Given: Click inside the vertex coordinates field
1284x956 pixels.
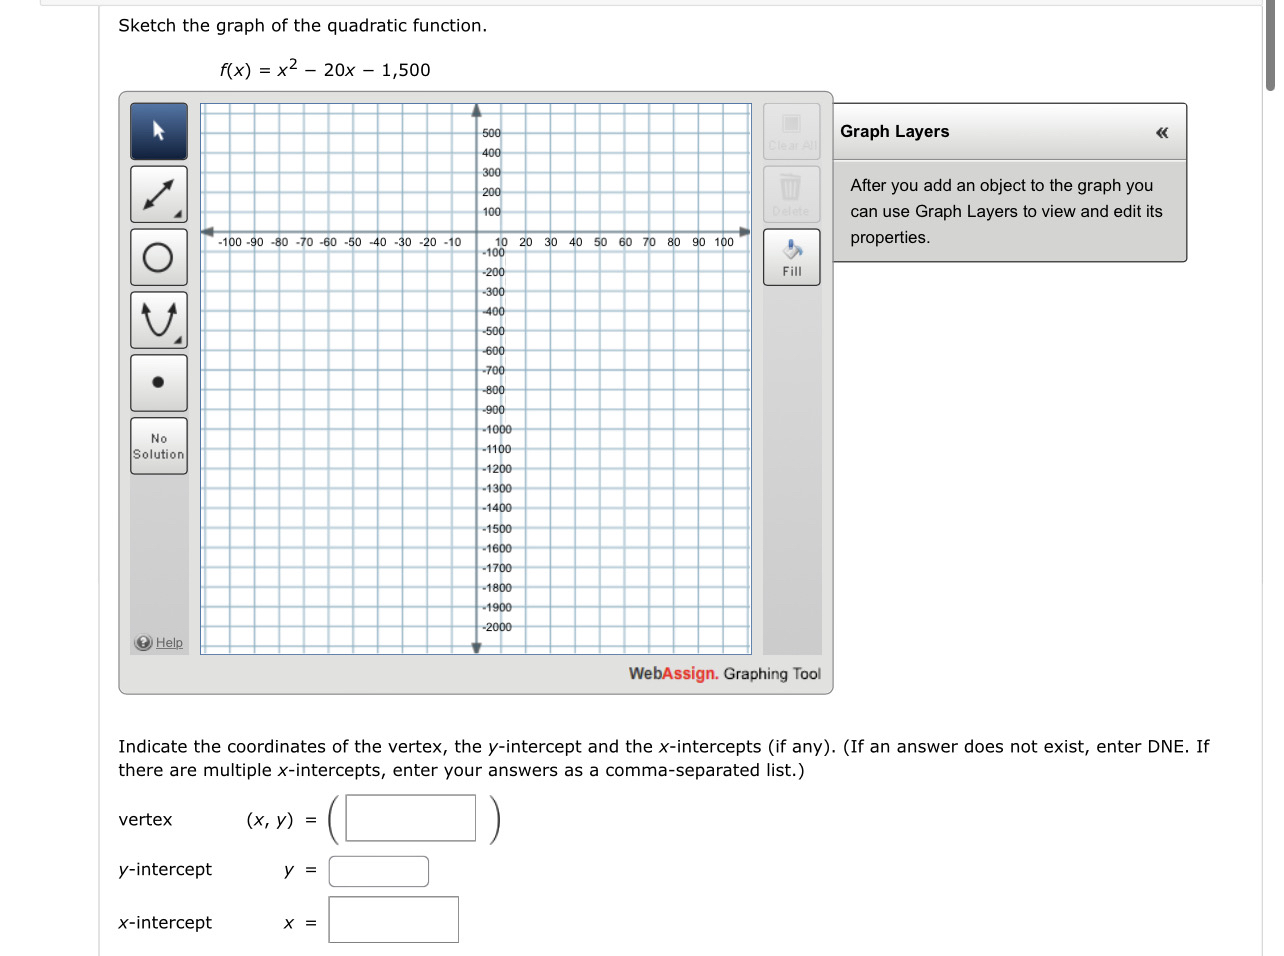Looking at the screenshot, I should [x=411, y=818].
